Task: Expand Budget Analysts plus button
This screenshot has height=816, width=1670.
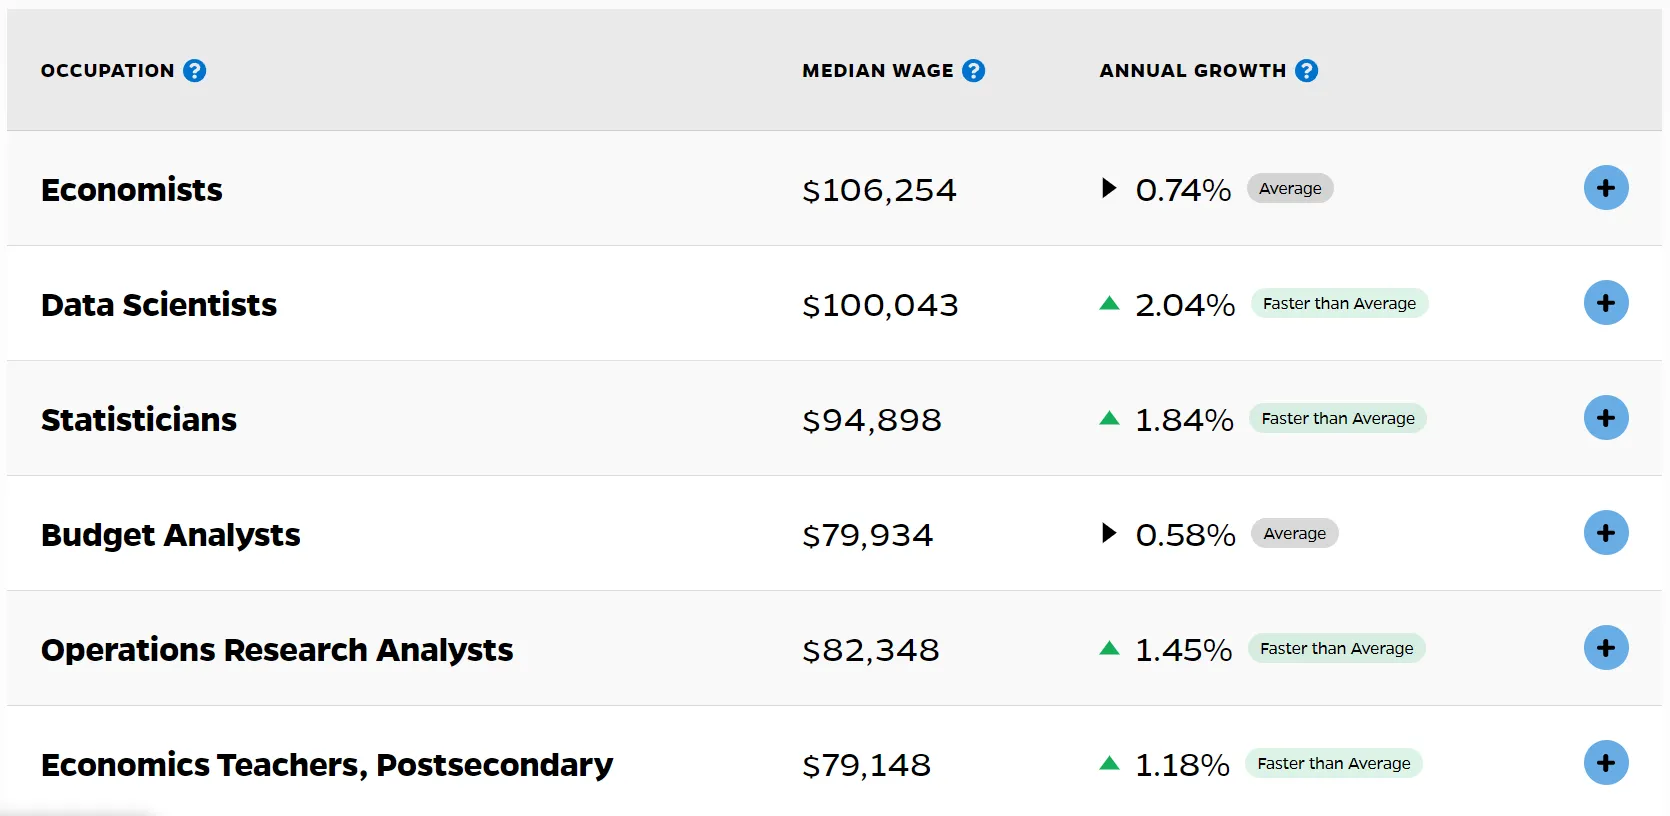Action: [x=1605, y=533]
